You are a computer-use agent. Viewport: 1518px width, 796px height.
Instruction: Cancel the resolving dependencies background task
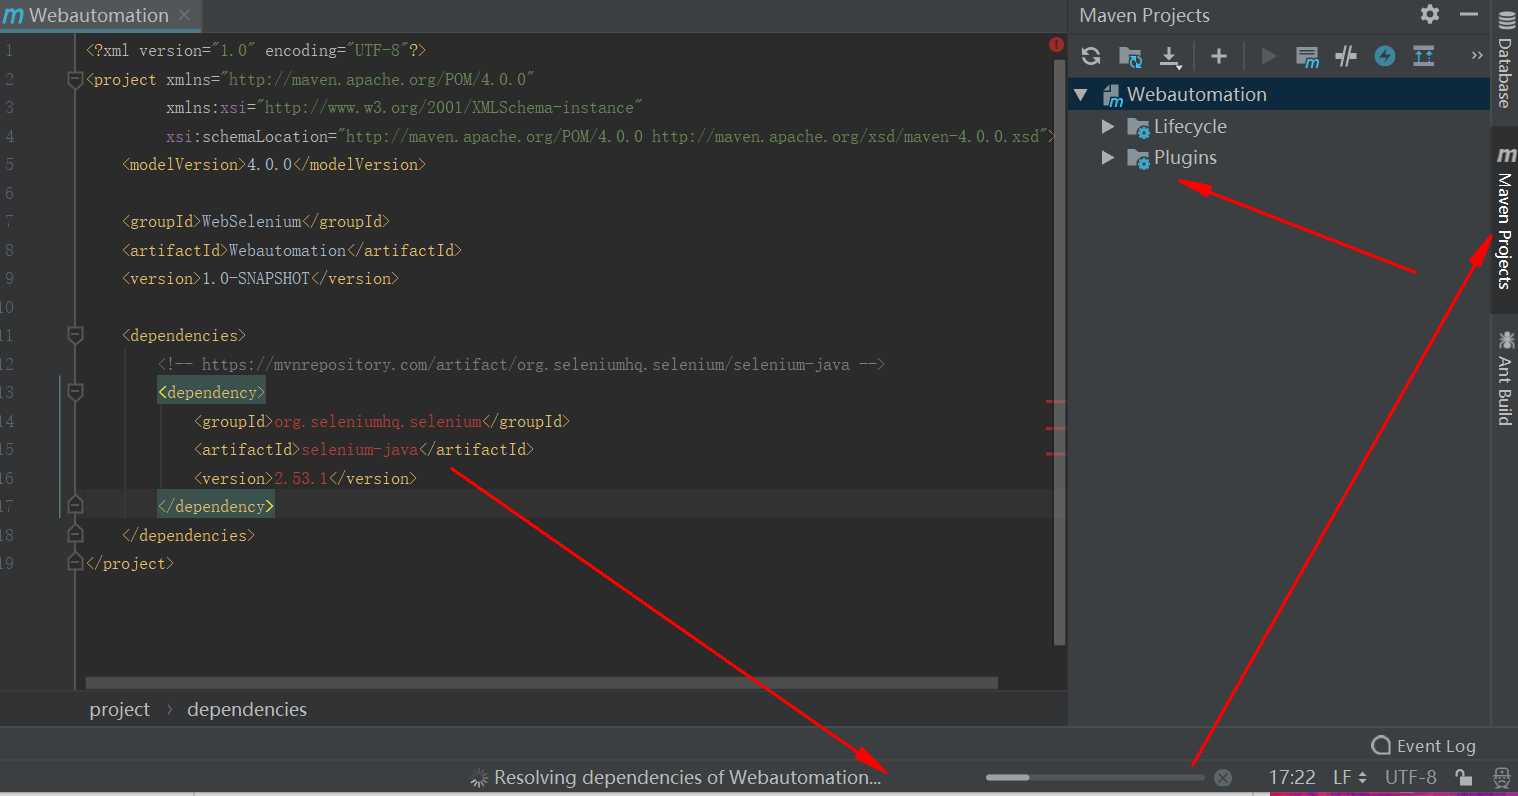click(x=1222, y=777)
